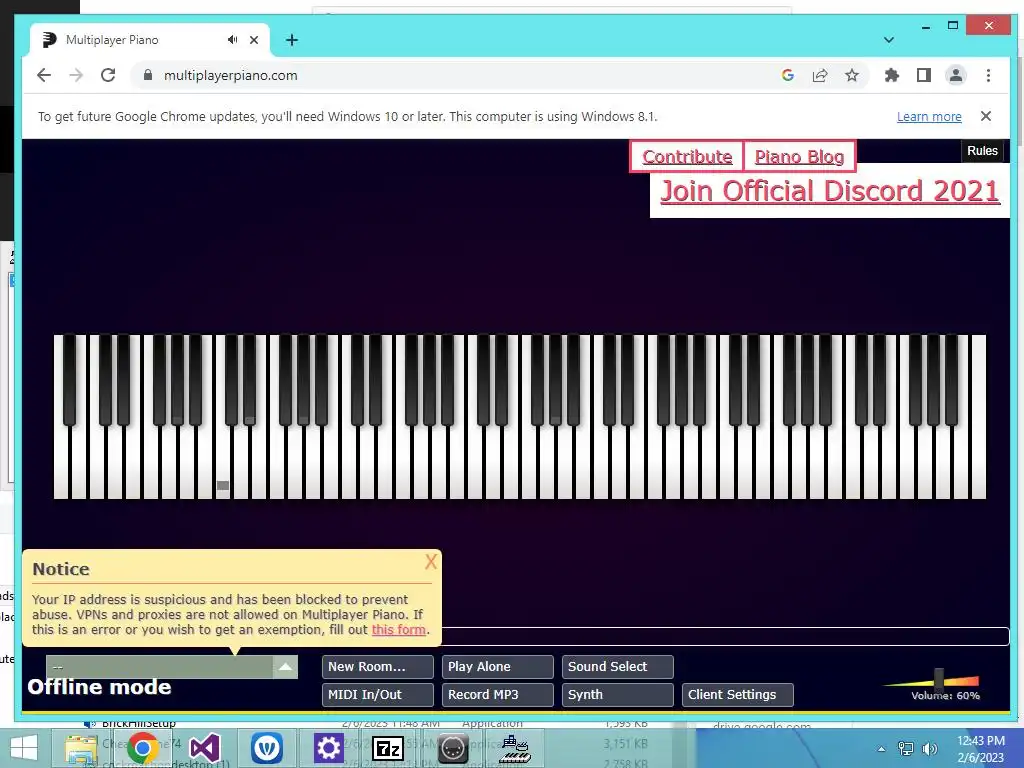The image size is (1024, 768).
Task: Open 'this form' exemption link
Action: coord(398,630)
